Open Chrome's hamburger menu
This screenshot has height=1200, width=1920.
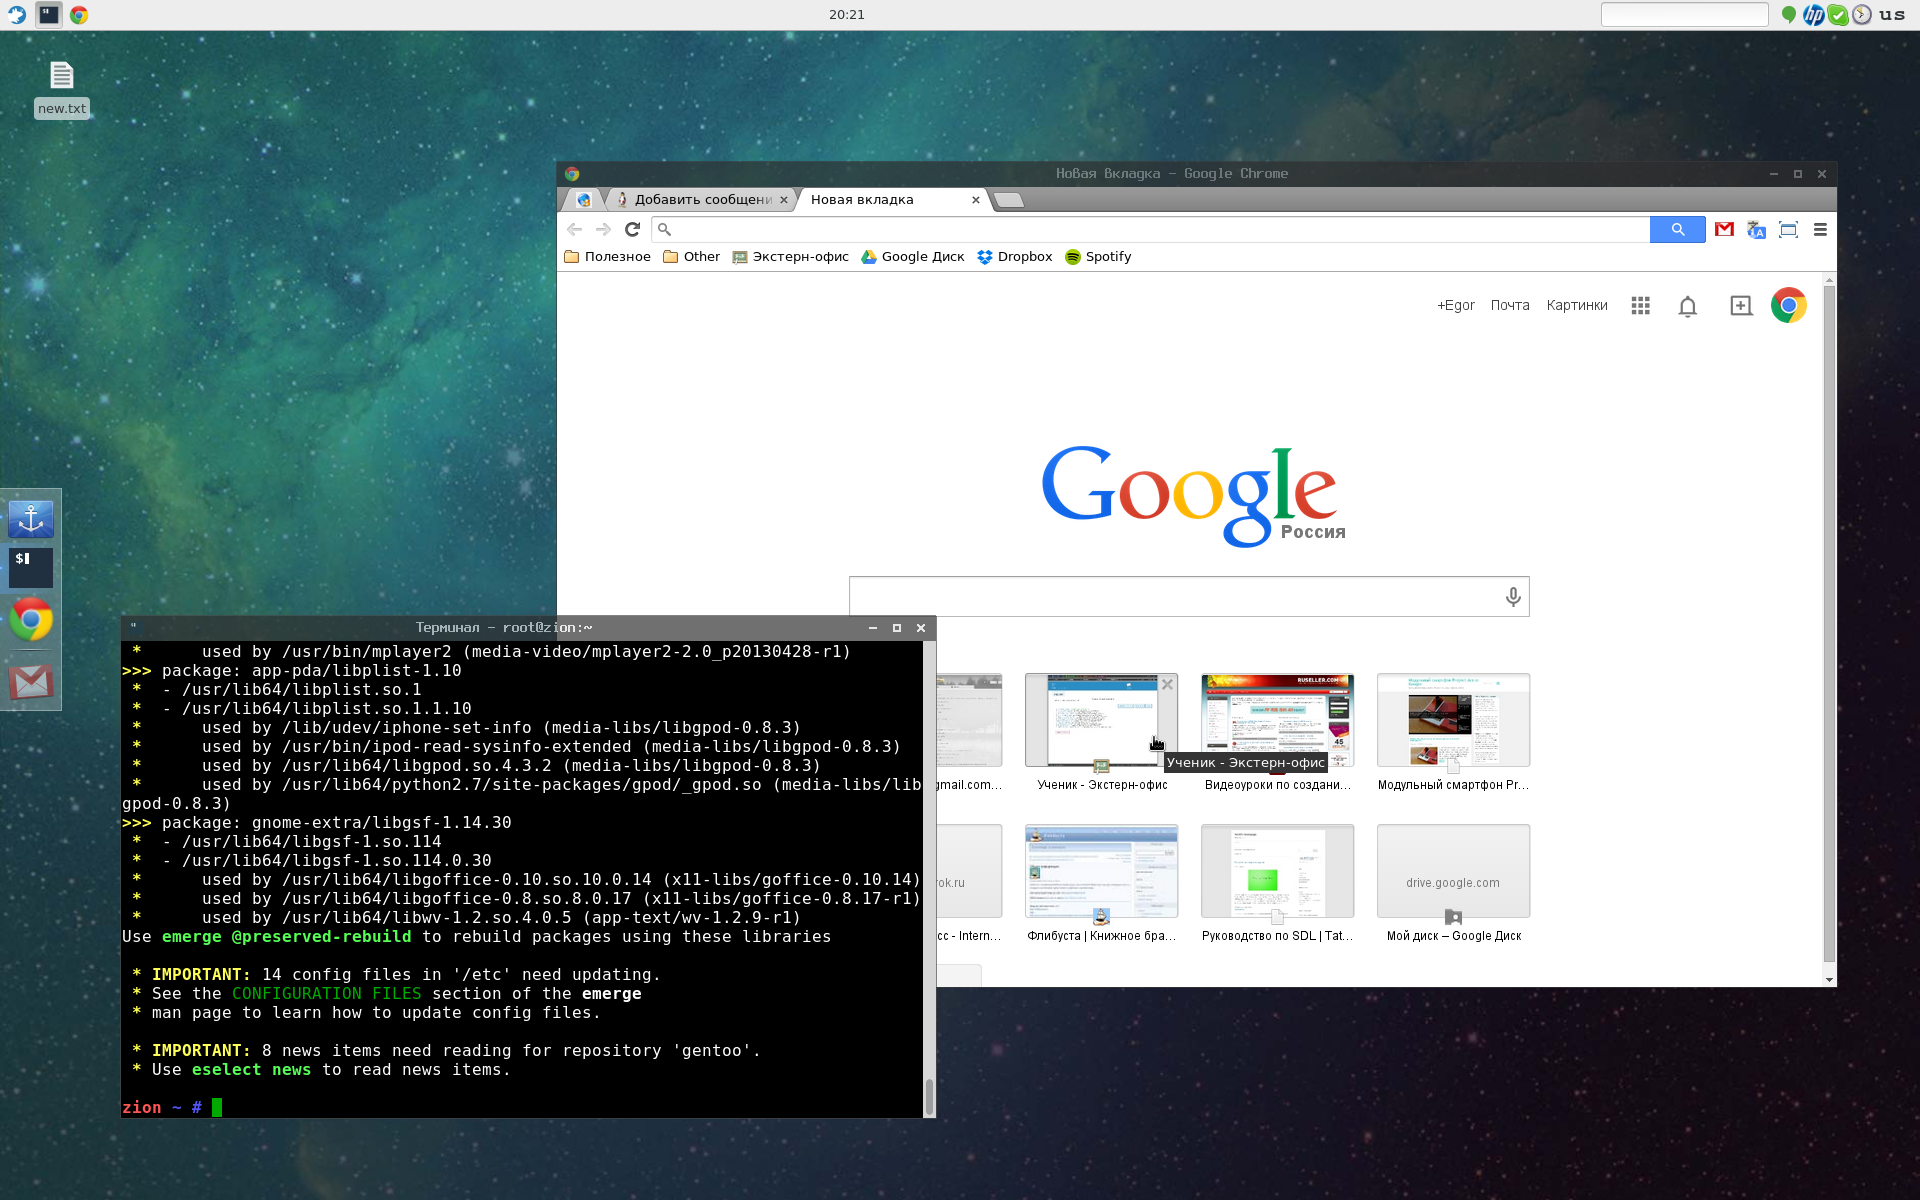click(1820, 229)
